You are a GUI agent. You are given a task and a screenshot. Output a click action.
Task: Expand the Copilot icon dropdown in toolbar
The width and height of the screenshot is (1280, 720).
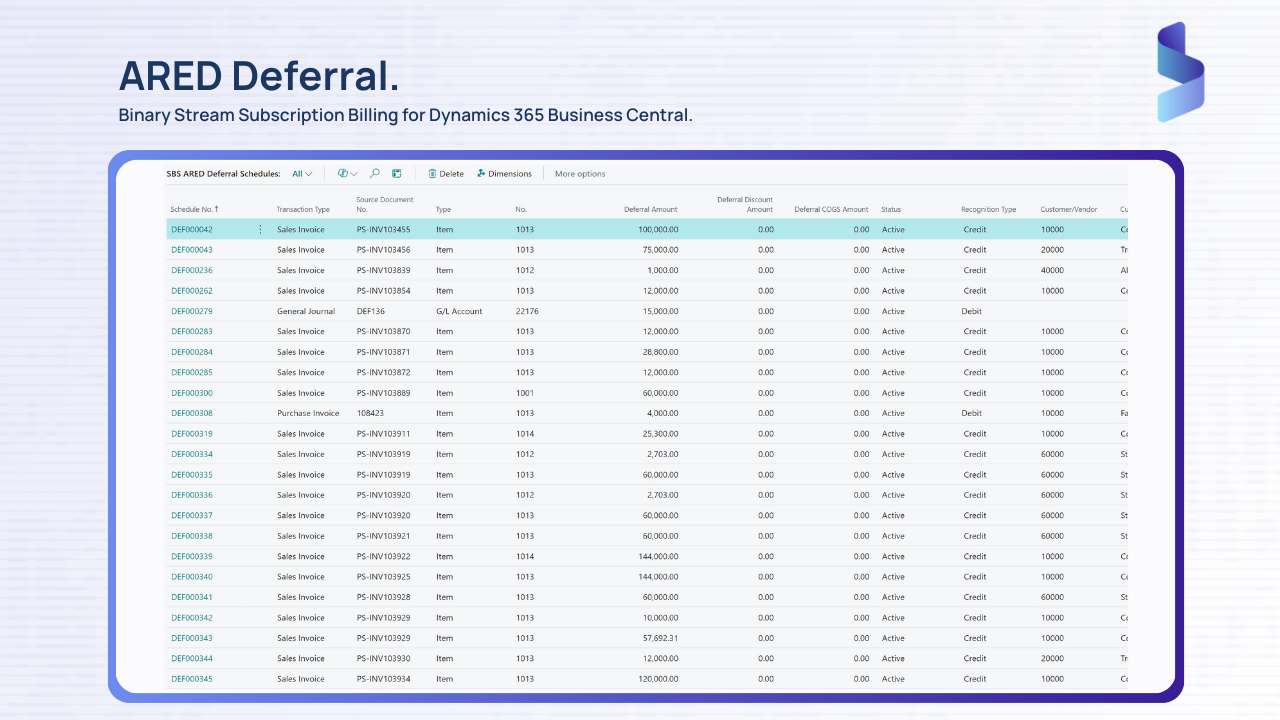(x=347, y=174)
